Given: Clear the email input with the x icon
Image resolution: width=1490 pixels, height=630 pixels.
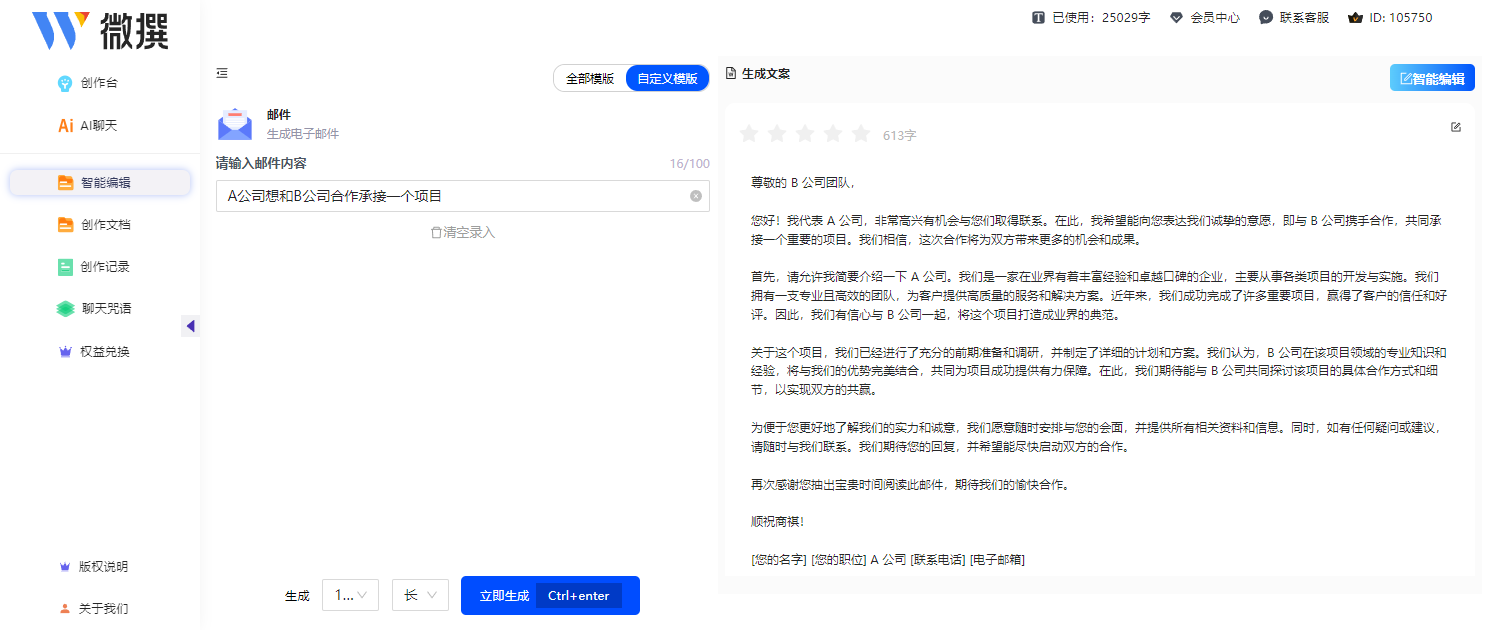Looking at the screenshot, I should point(695,196).
